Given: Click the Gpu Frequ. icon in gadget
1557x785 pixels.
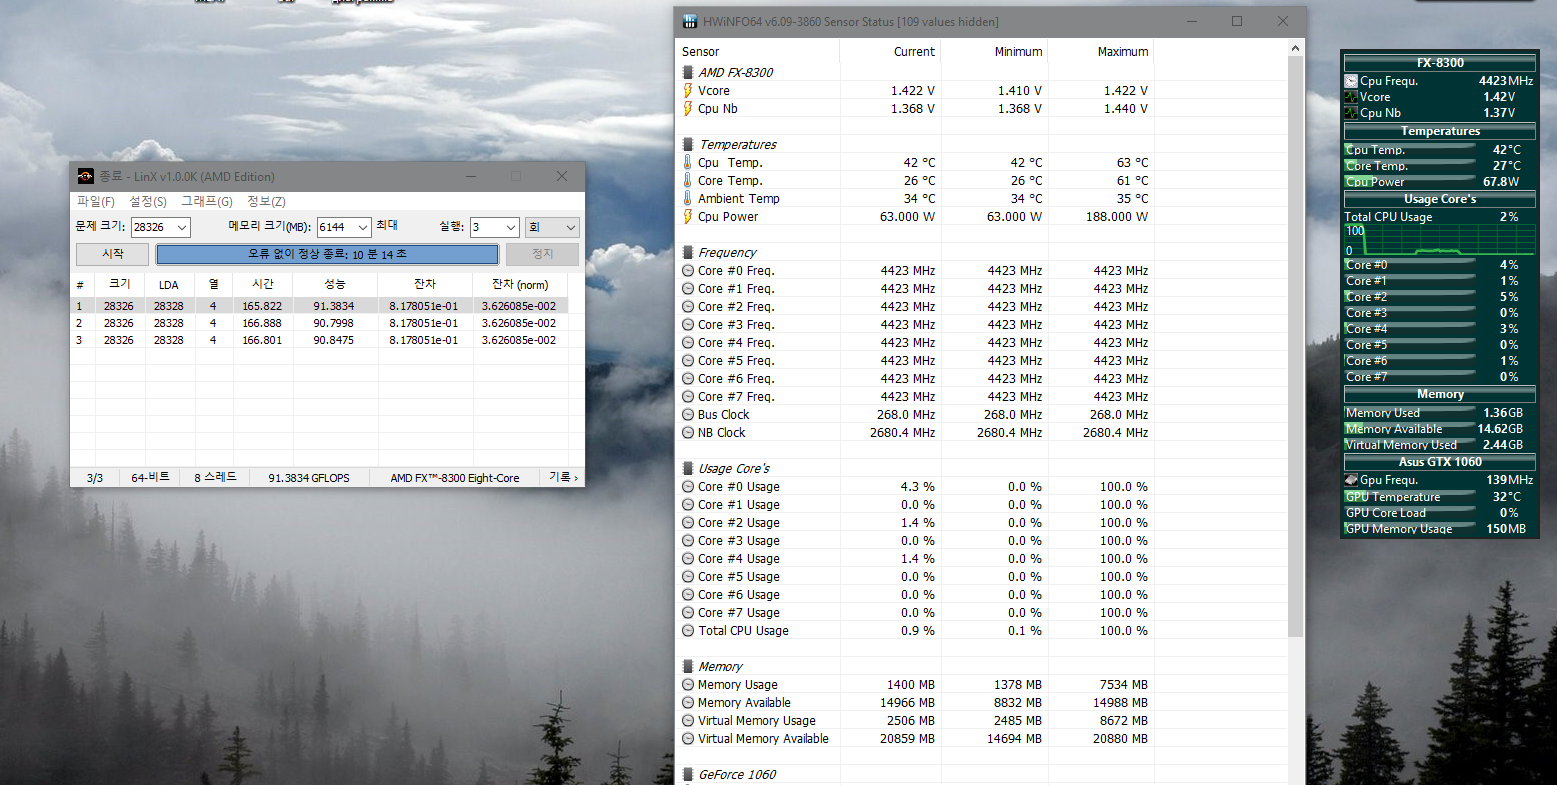Looking at the screenshot, I should point(1351,480).
